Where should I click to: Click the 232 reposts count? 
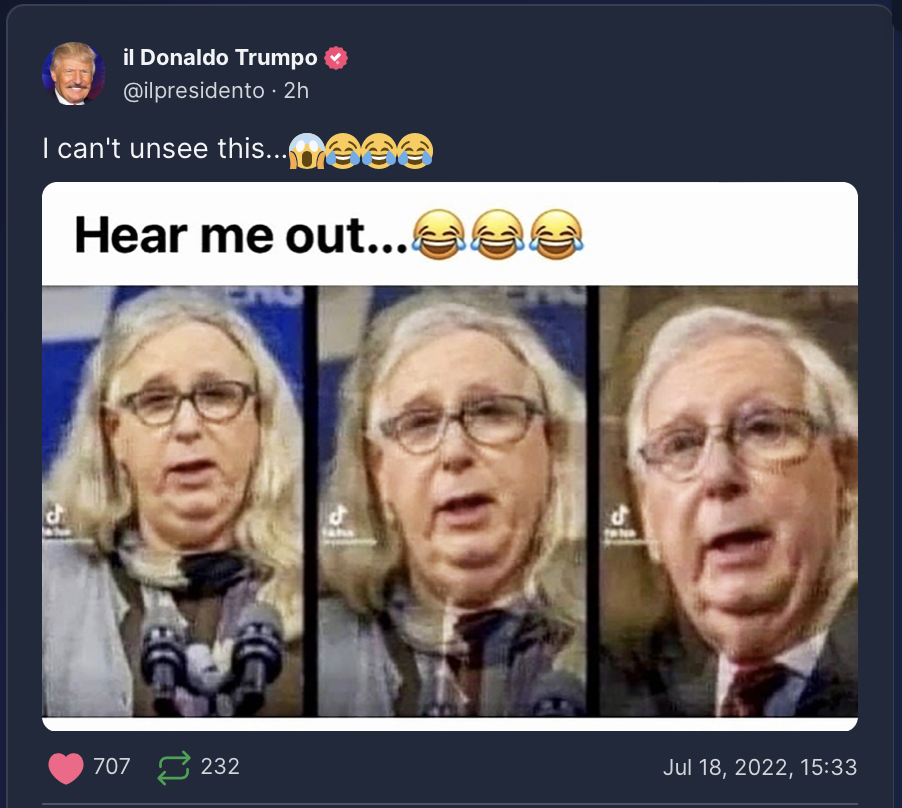coord(220,767)
